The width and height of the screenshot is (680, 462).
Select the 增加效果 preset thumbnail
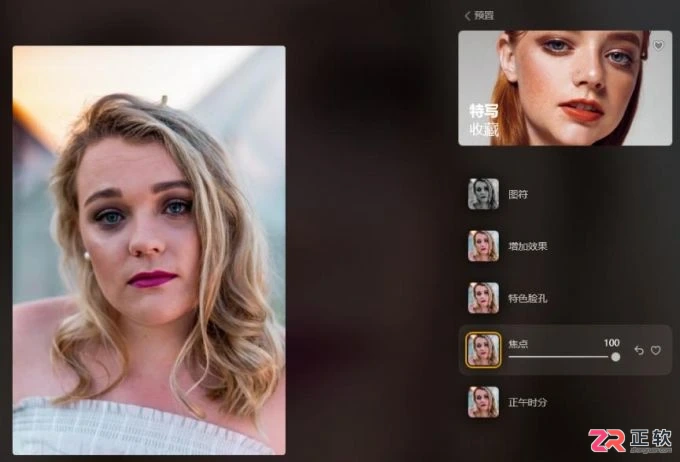[x=483, y=246]
